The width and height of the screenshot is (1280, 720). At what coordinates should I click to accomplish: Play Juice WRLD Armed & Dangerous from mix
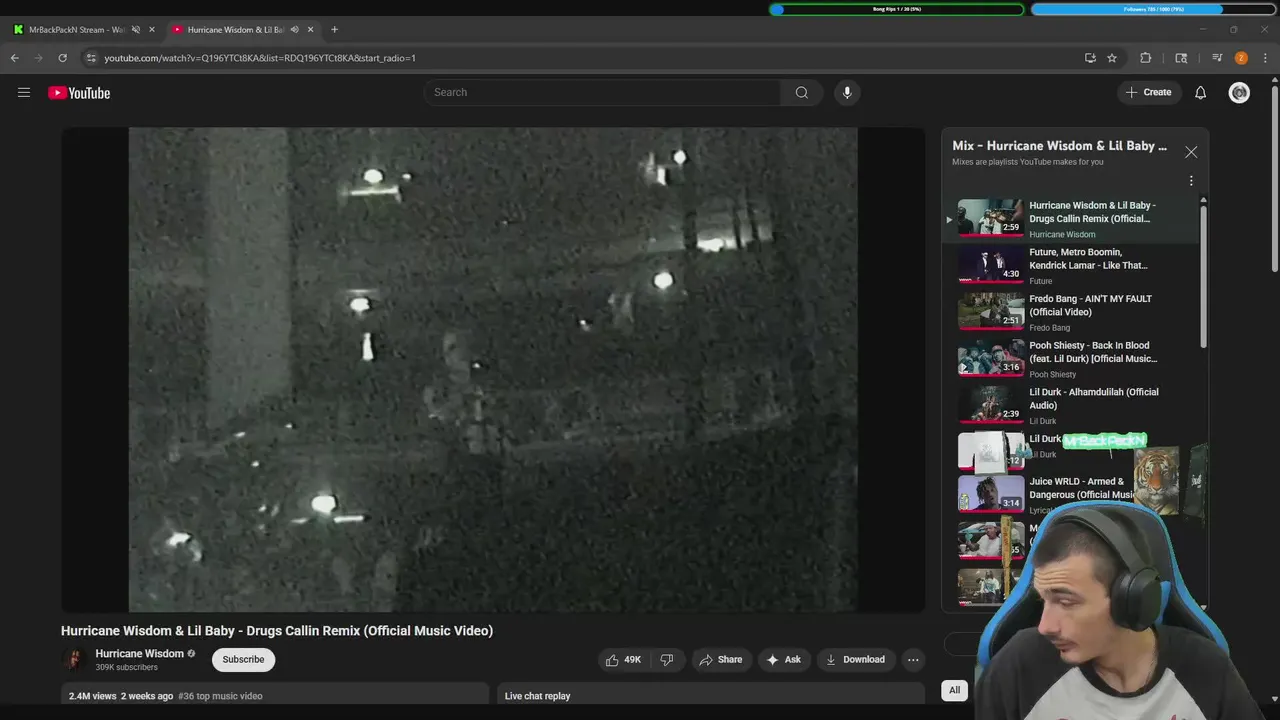1070,494
